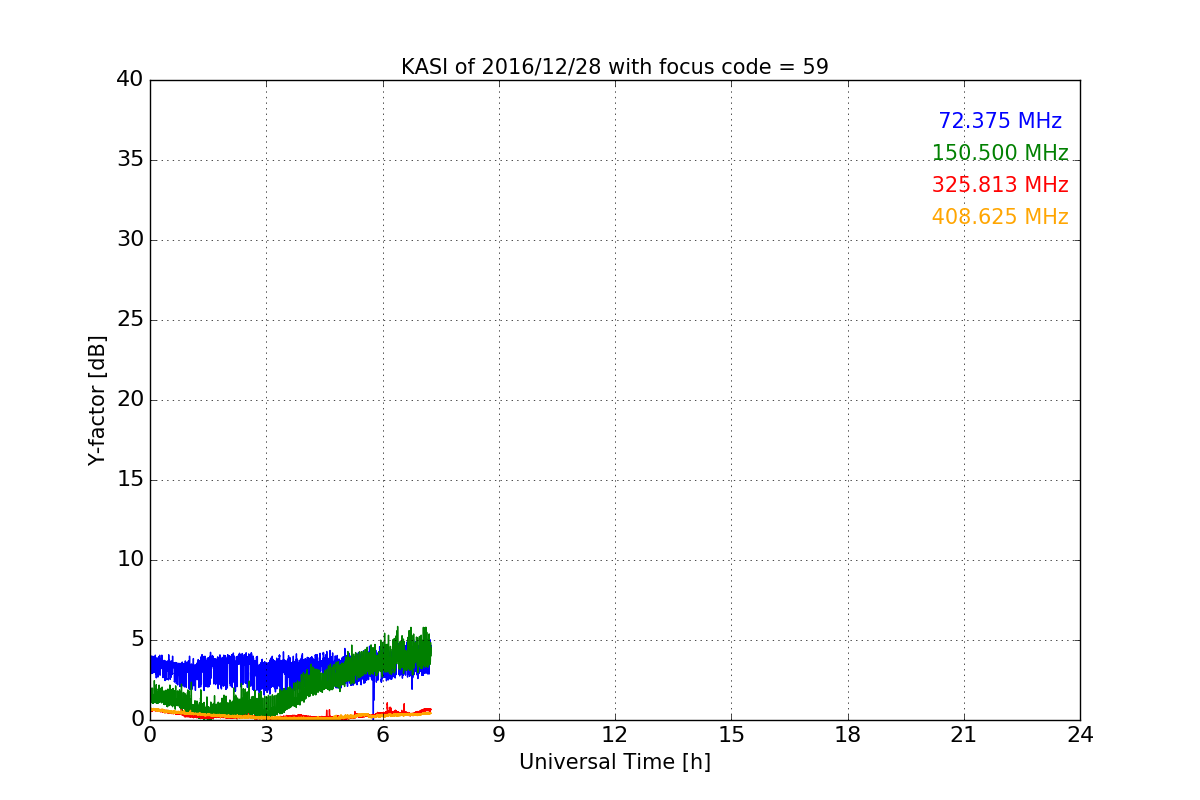Click the x-axis tick label 24
The width and height of the screenshot is (1200, 800).
(1080, 735)
